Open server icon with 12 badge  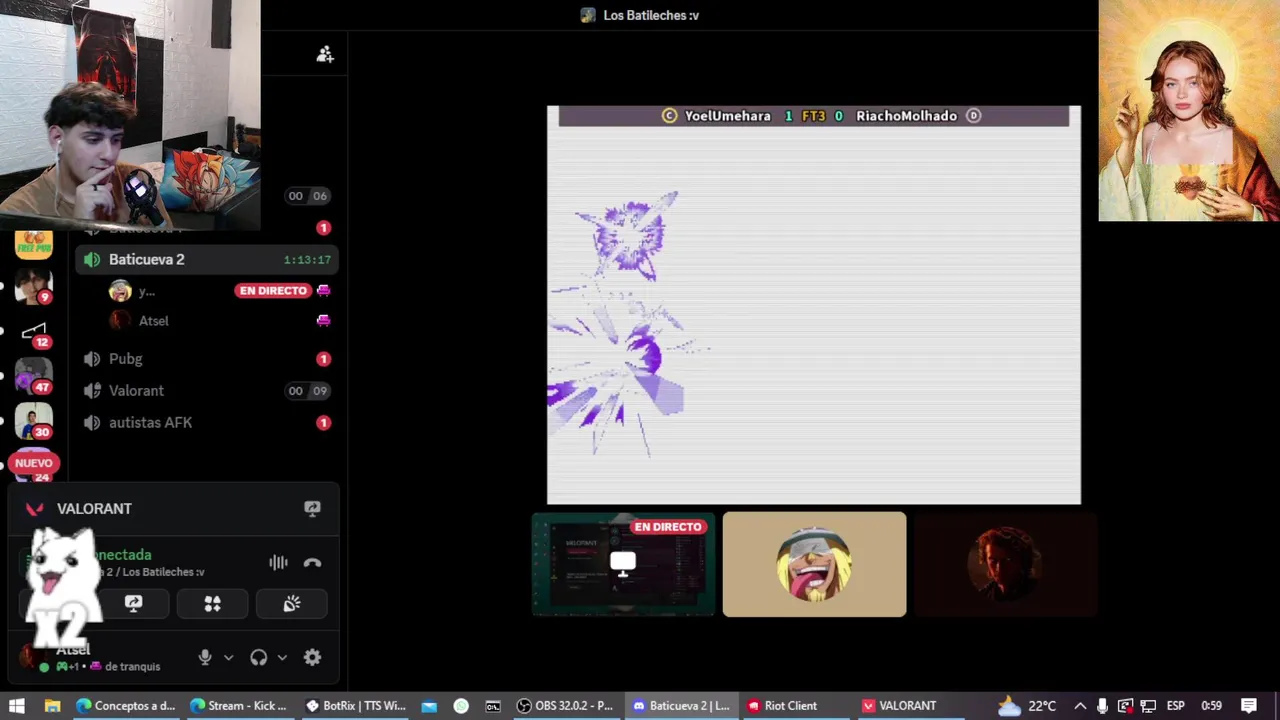[x=33, y=331]
